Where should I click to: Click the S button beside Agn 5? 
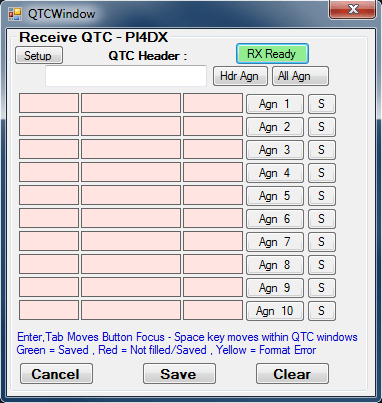click(x=322, y=196)
